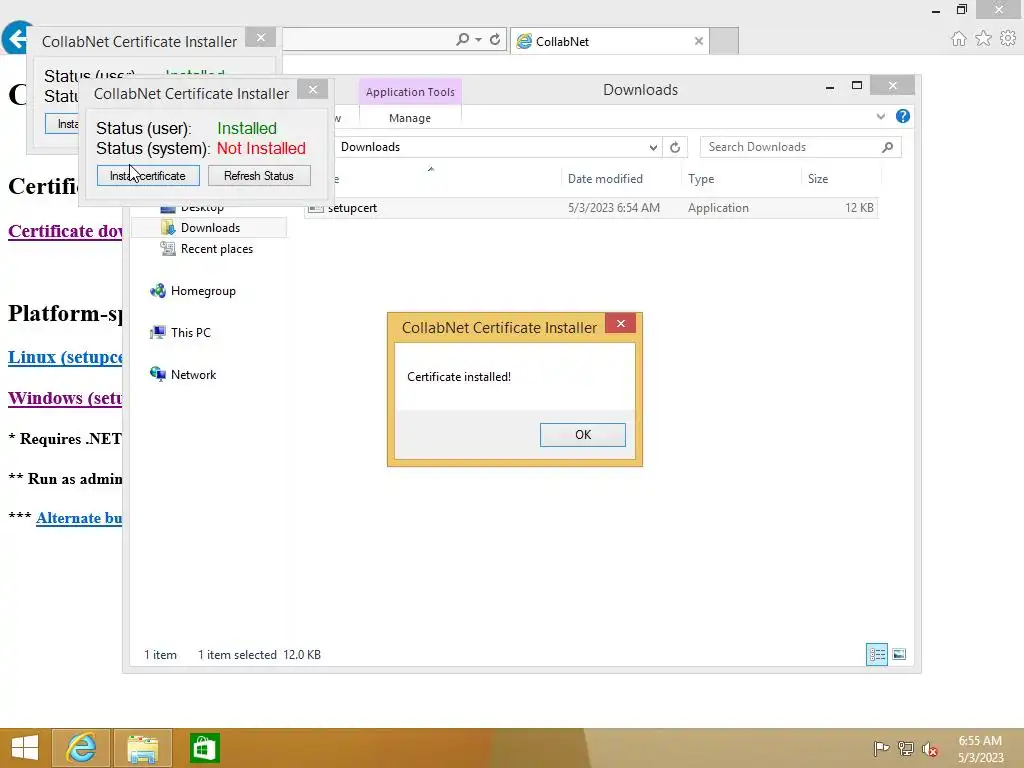Screen dimensions: 1024x768
Task: Click Install certificate button in front installer
Action: [148, 176]
